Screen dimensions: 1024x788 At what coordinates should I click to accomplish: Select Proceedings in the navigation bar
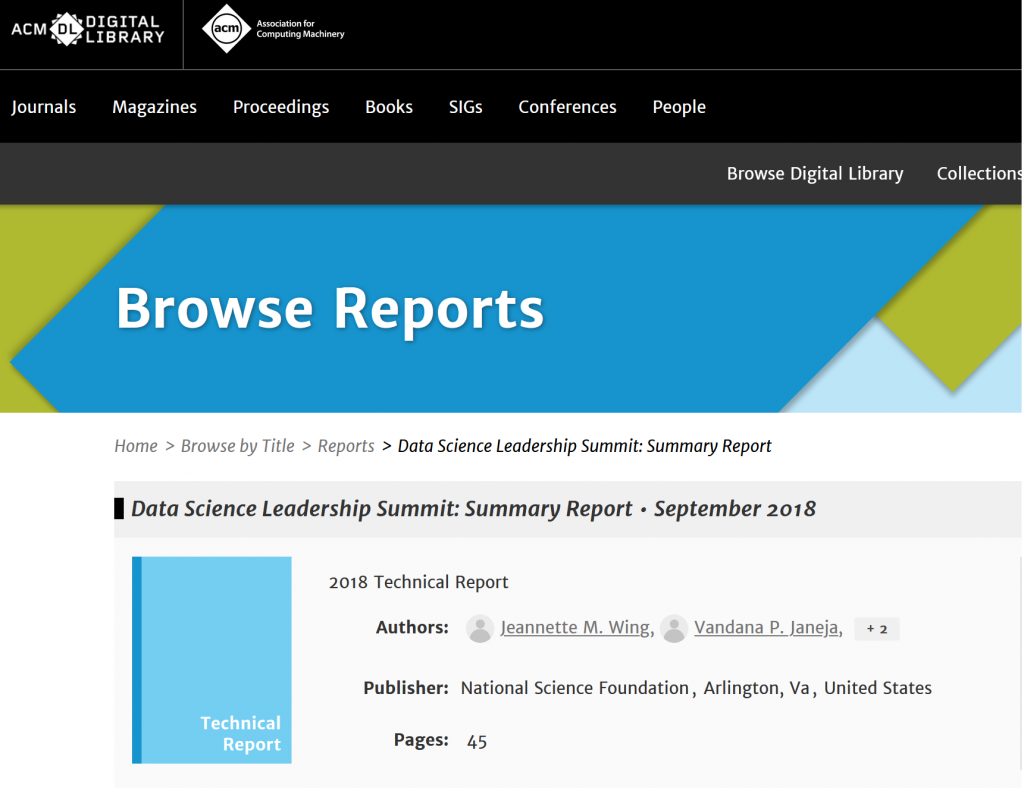click(281, 106)
